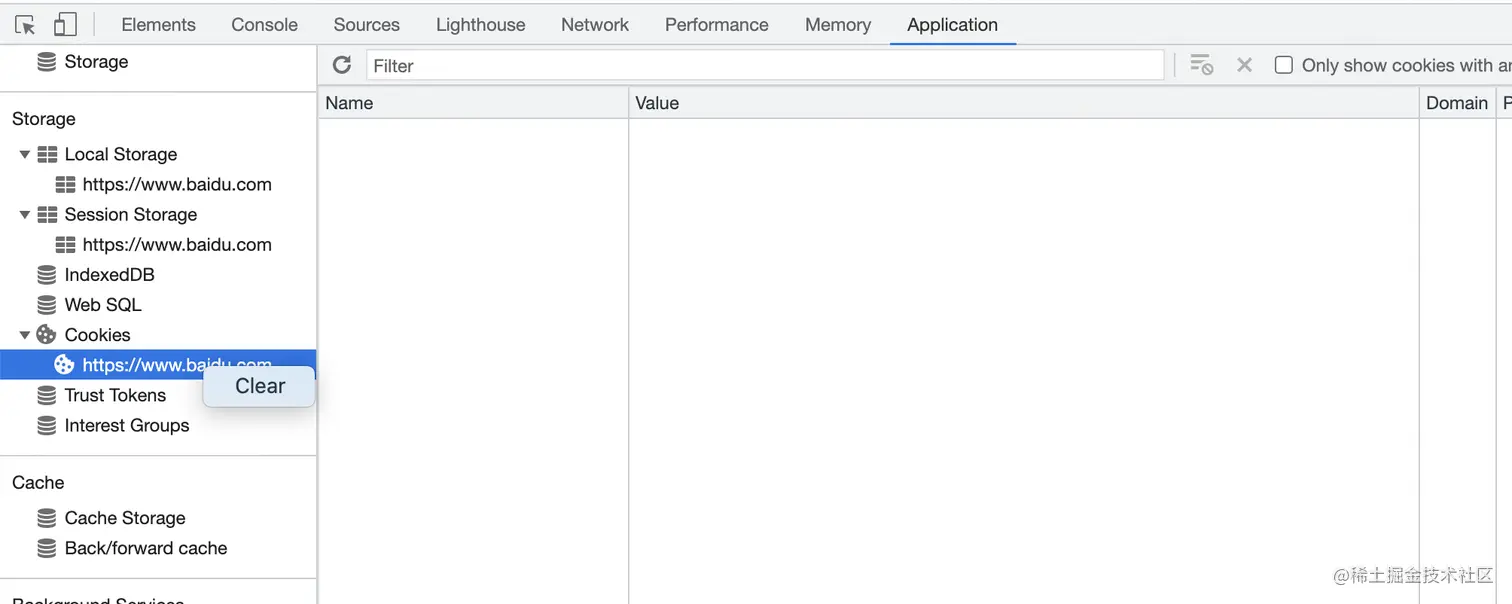Open the Console tab
The image size is (1512, 604).
(264, 25)
